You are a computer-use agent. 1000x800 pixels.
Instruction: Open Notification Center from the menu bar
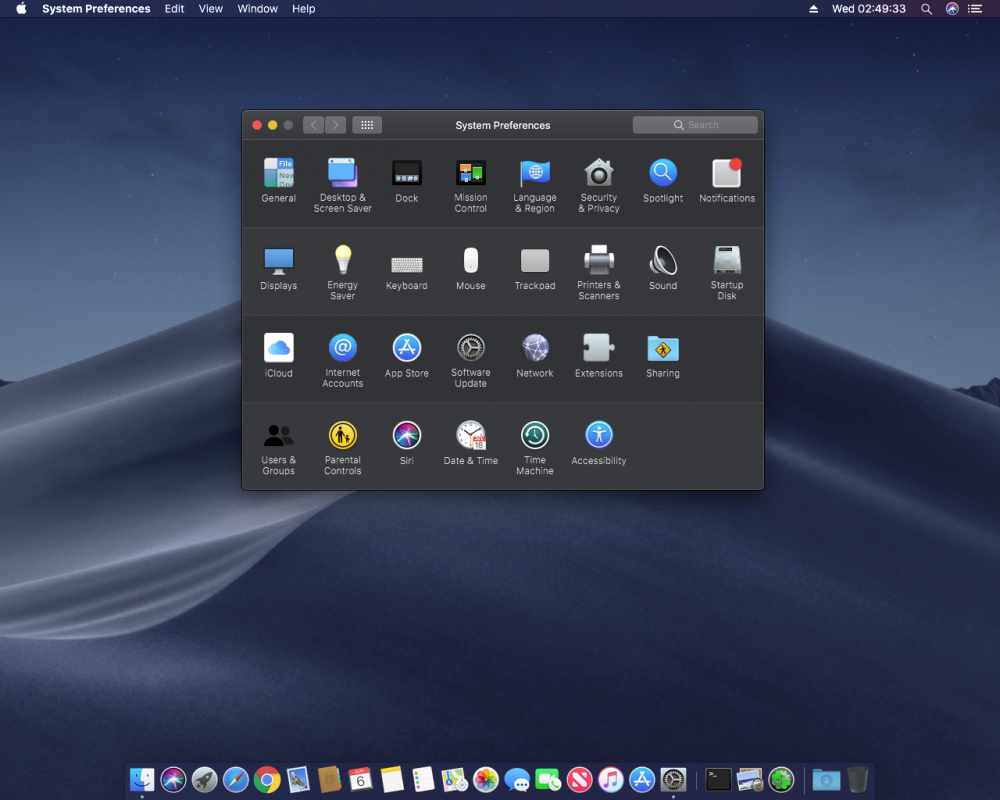pyautogui.click(x=975, y=9)
